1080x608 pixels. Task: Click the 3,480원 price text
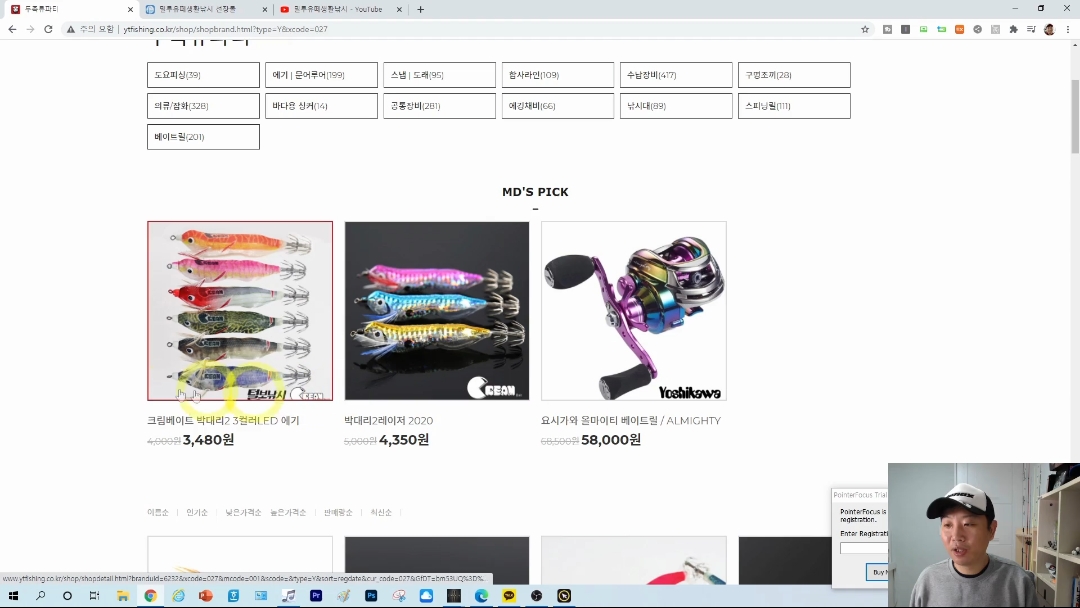[x=208, y=440]
